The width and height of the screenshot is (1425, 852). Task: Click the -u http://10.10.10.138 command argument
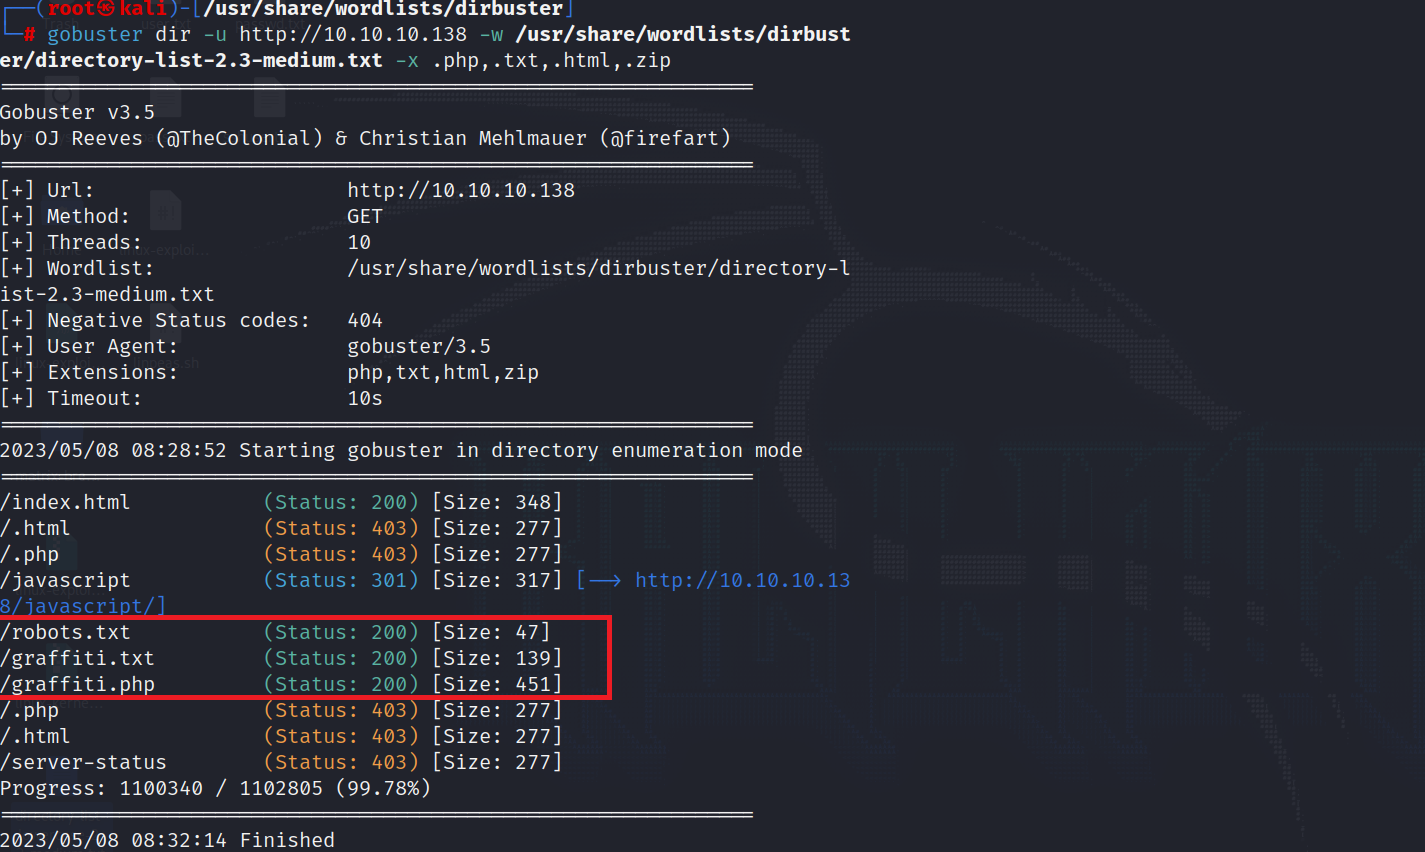pos(335,34)
